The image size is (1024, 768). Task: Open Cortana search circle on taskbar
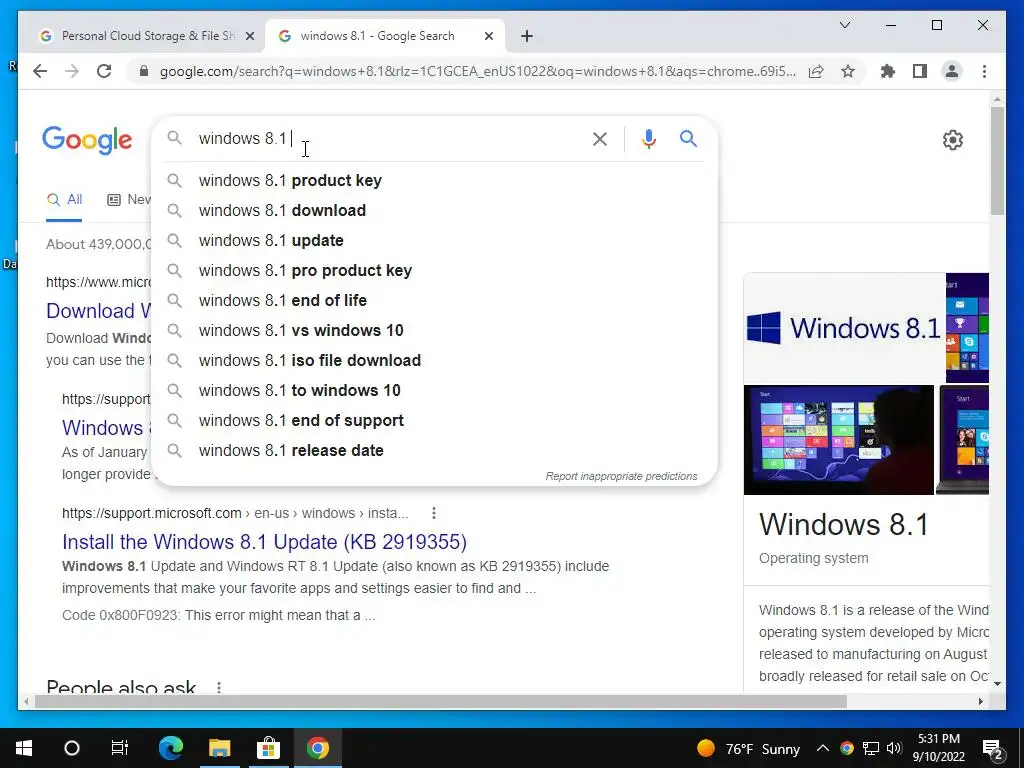72,748
